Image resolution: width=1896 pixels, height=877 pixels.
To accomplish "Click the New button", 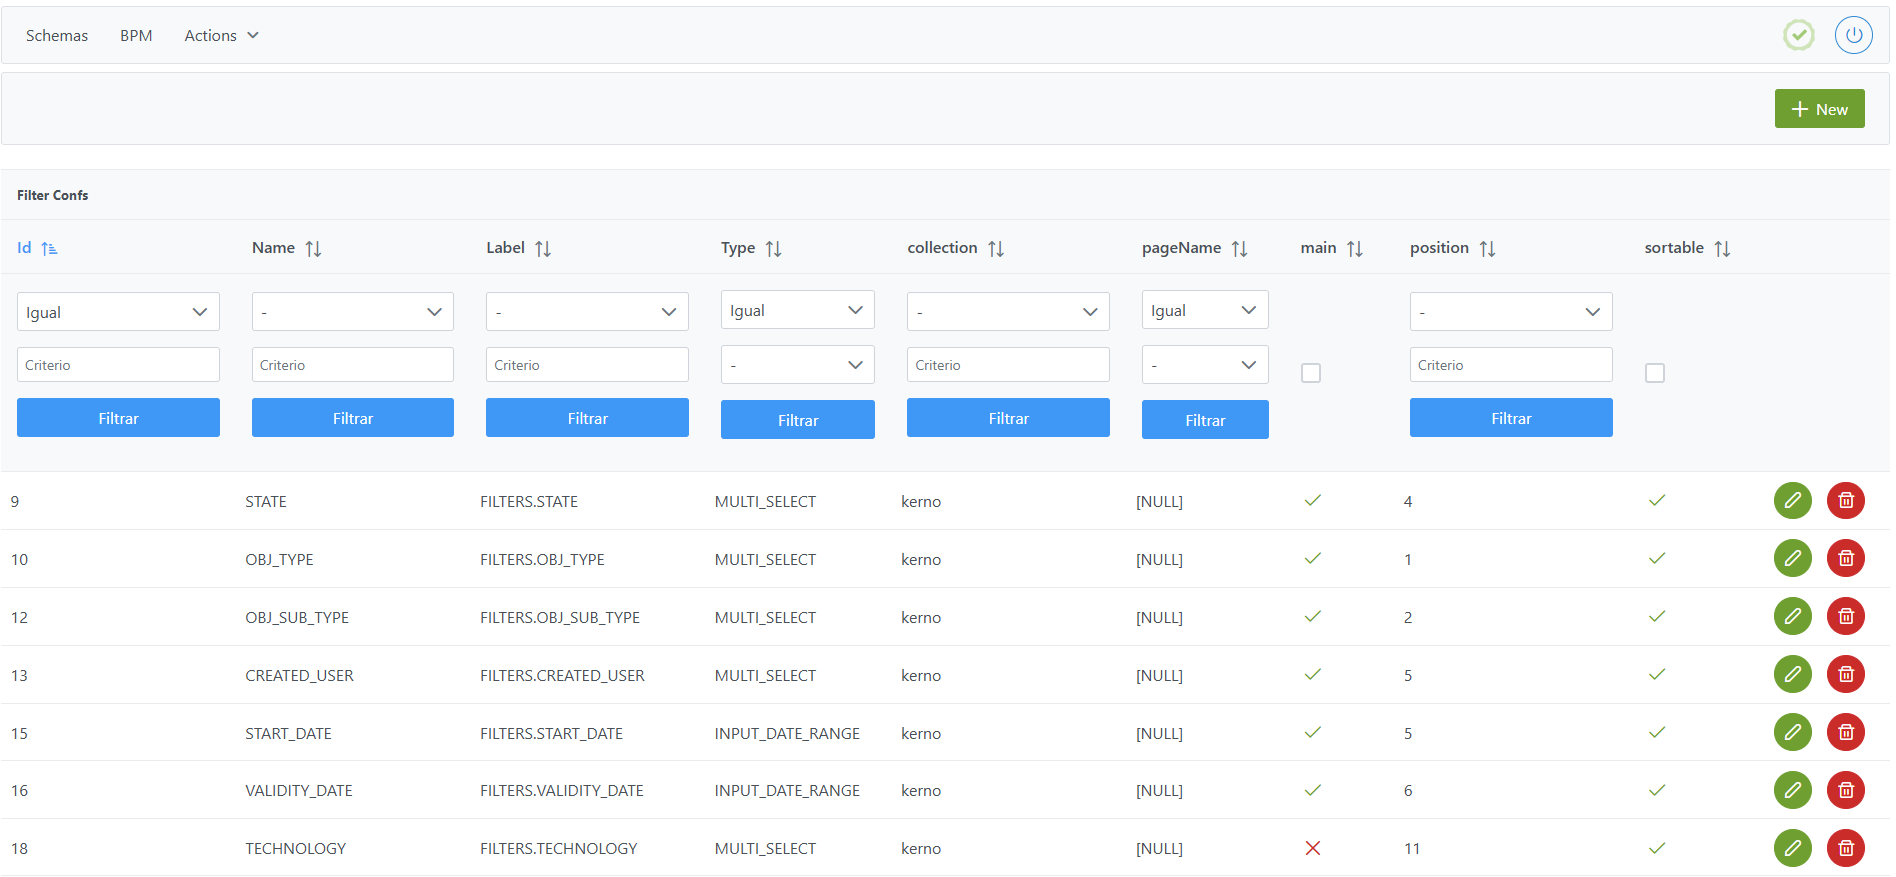I will 1818,109.
